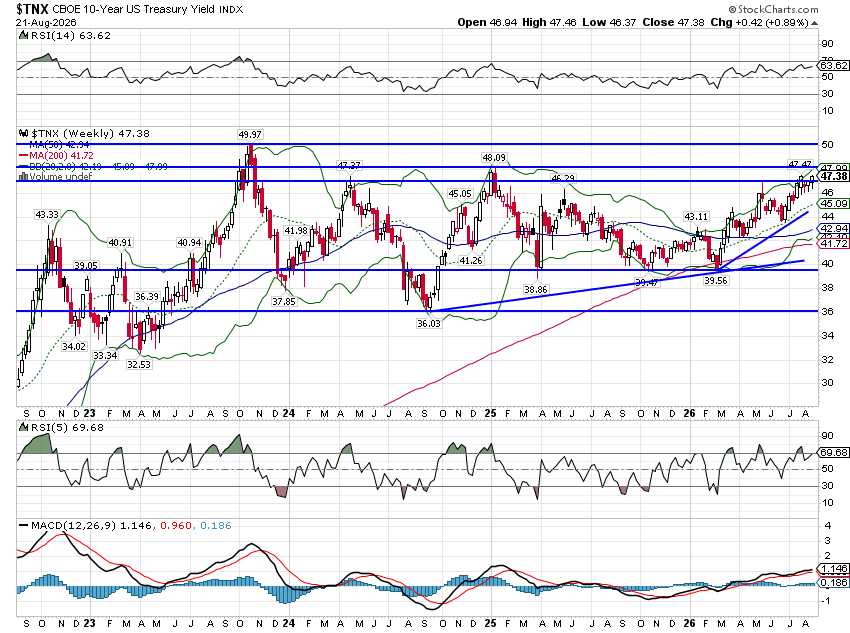Click the 43.11 price label
This screenshot has height=633, width=850.
(x=696, y=217)
